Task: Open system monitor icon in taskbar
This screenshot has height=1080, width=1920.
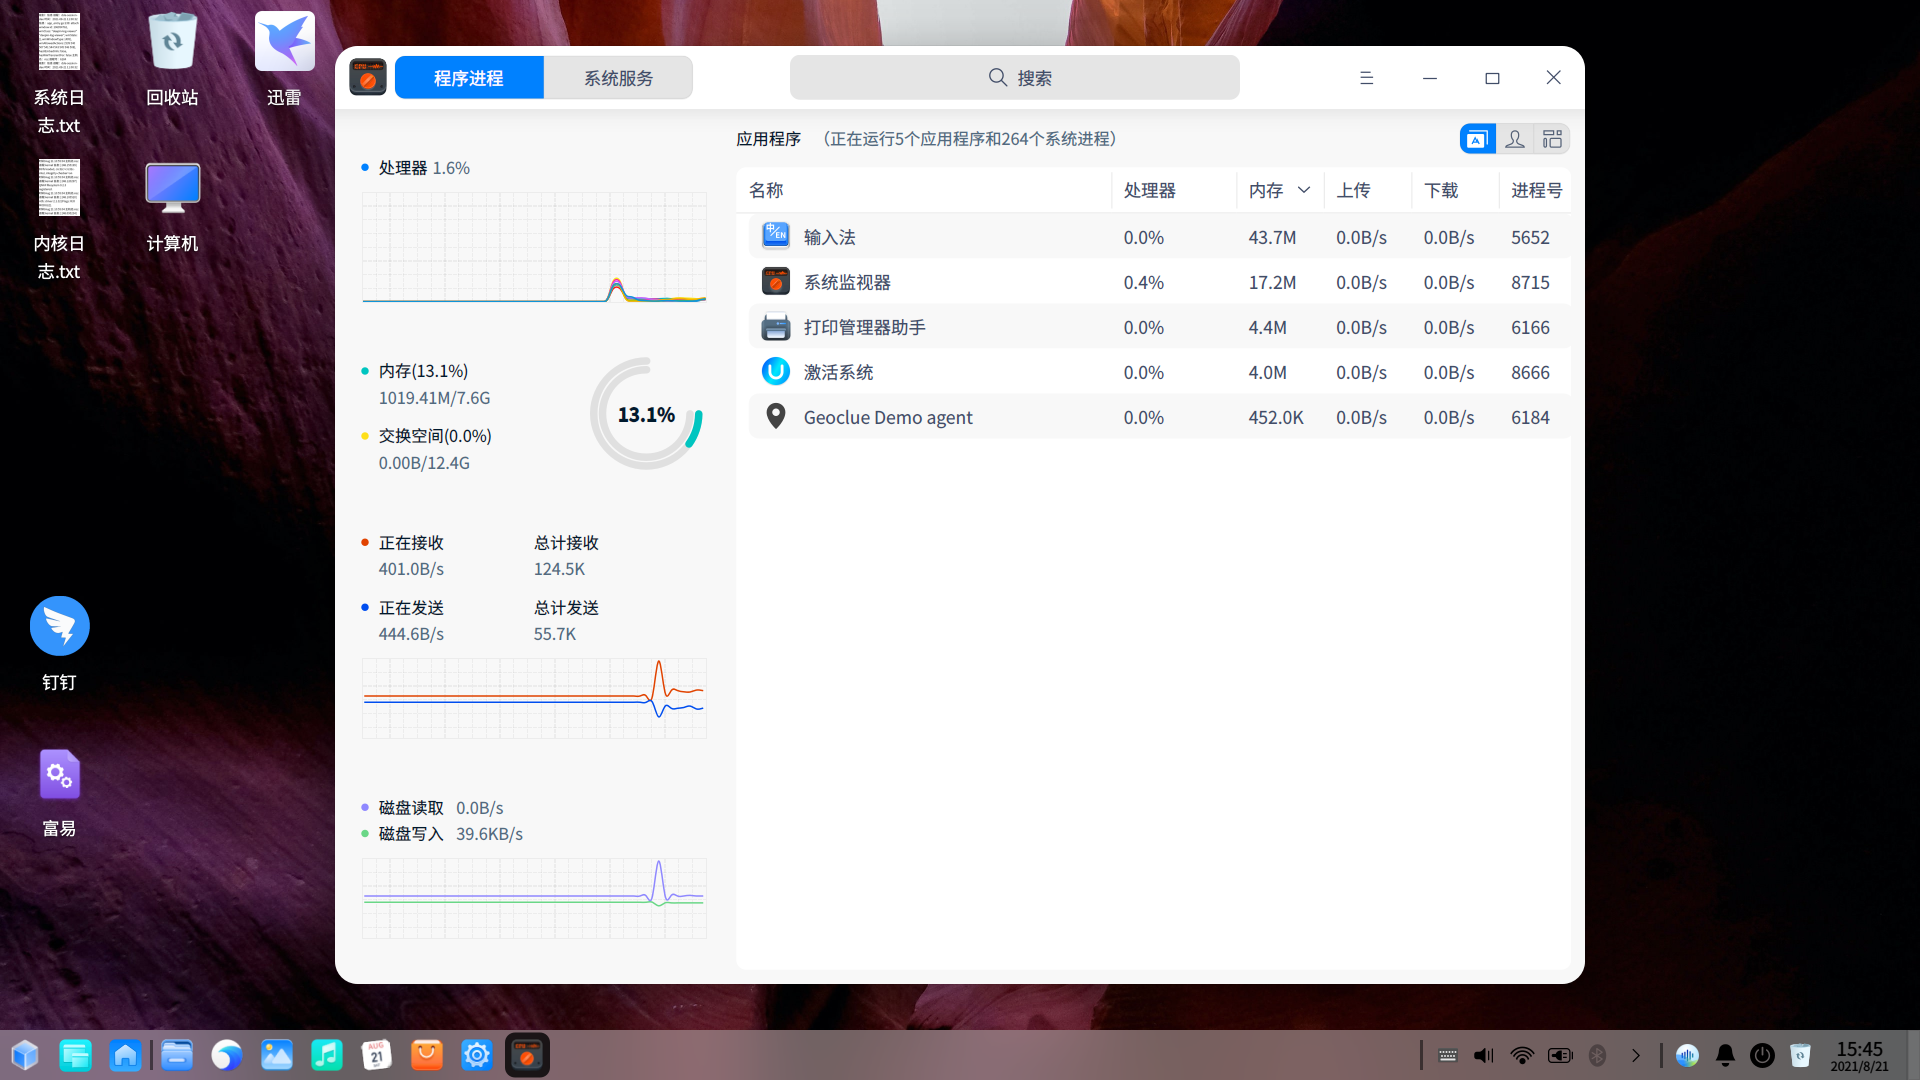Action: [x=527, y=1055]
